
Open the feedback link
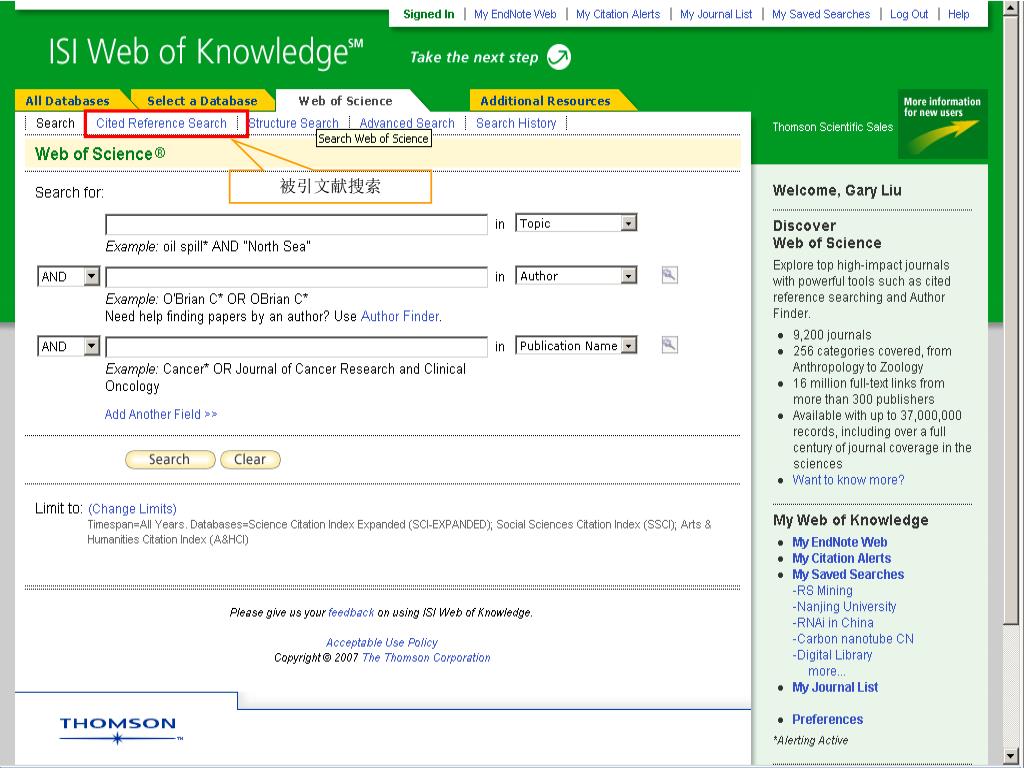351,613
